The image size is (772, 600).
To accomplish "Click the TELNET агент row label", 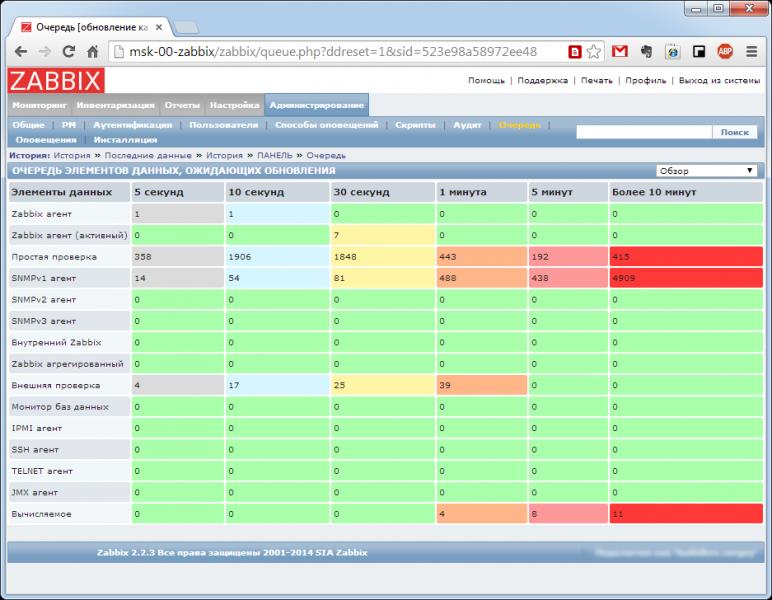I will (42, 471).
